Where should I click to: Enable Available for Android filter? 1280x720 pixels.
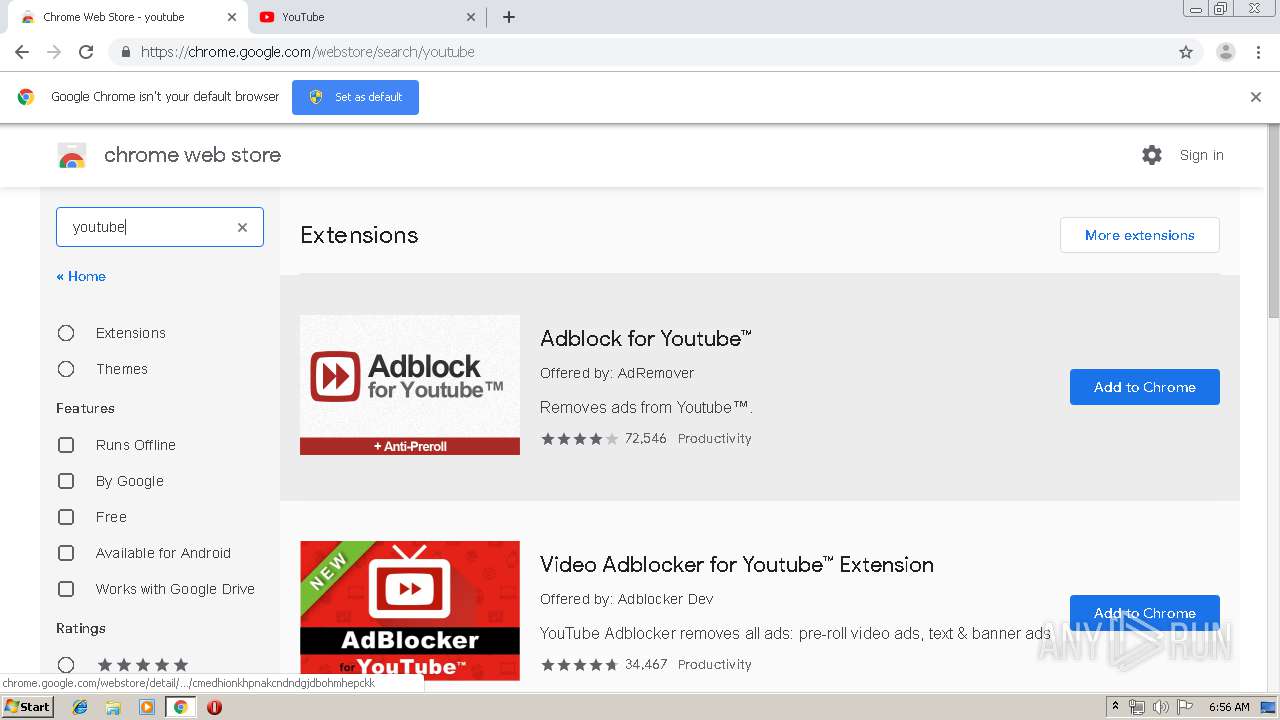click(x=66, y=553)
